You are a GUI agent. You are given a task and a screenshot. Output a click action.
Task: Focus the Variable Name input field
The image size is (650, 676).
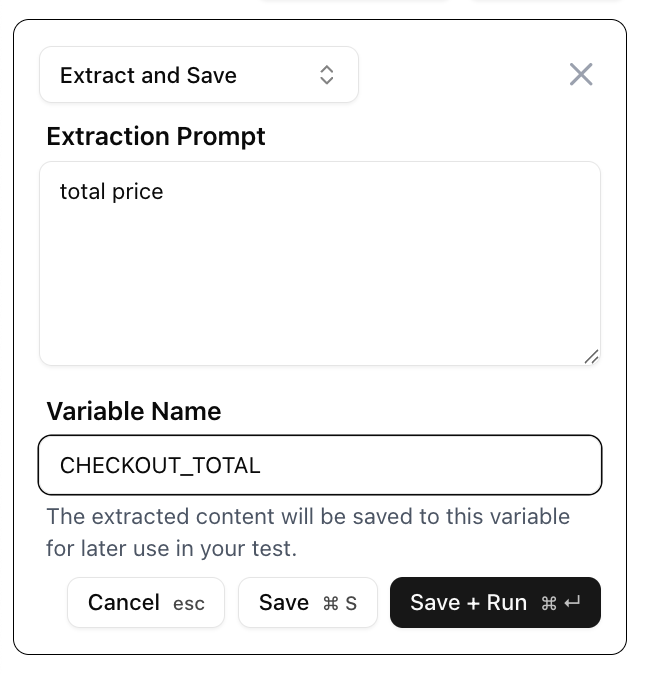(420, 465)
